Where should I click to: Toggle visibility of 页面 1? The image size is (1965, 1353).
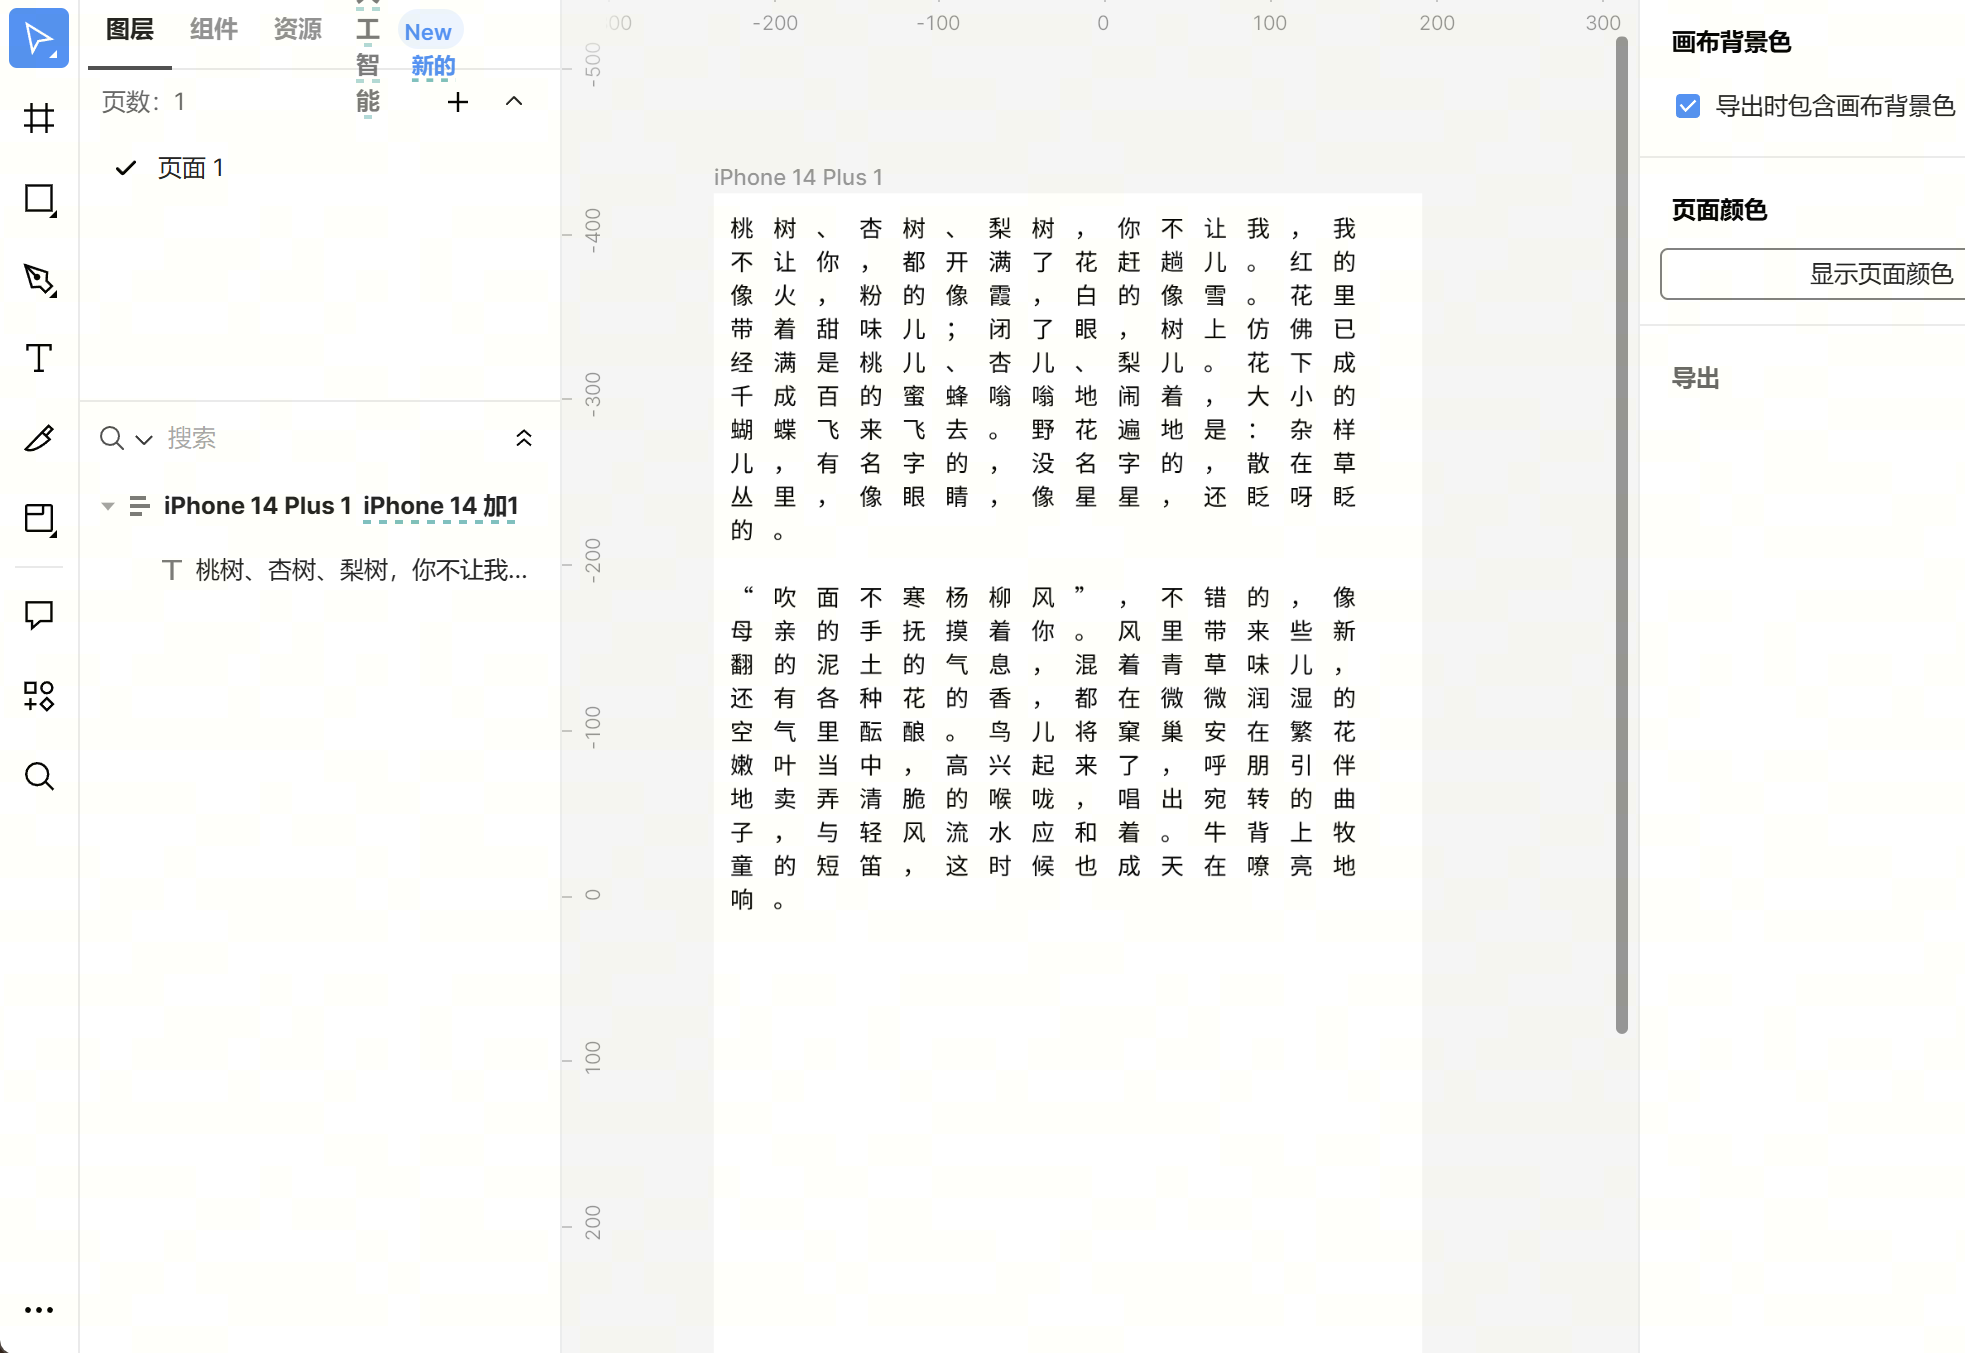[x=127, y=166]
